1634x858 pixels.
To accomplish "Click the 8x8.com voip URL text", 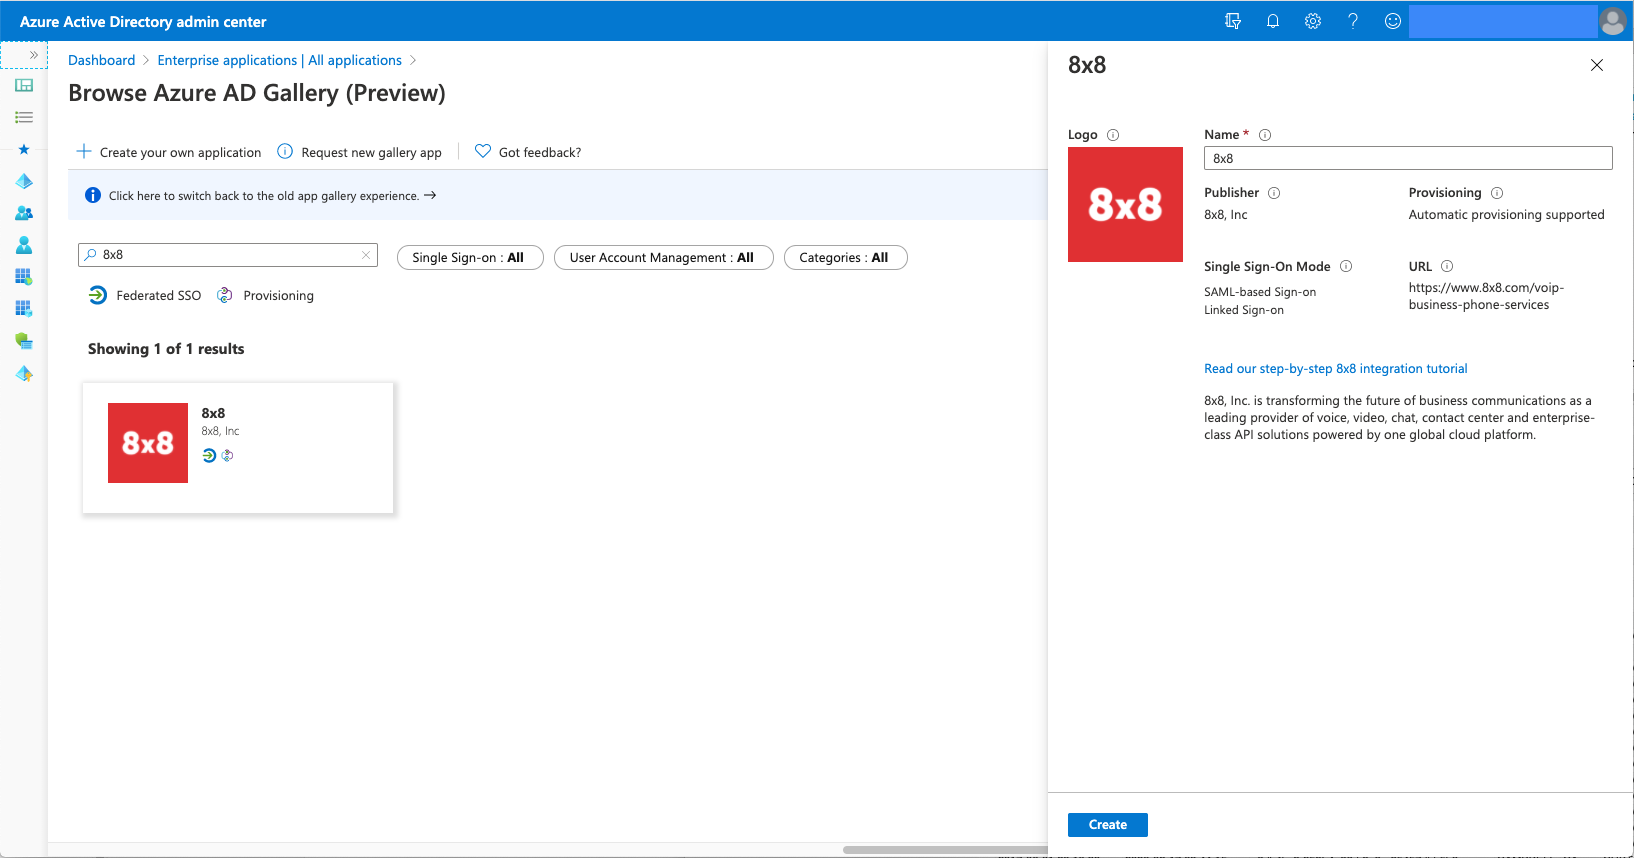I will pos(1486,296).
